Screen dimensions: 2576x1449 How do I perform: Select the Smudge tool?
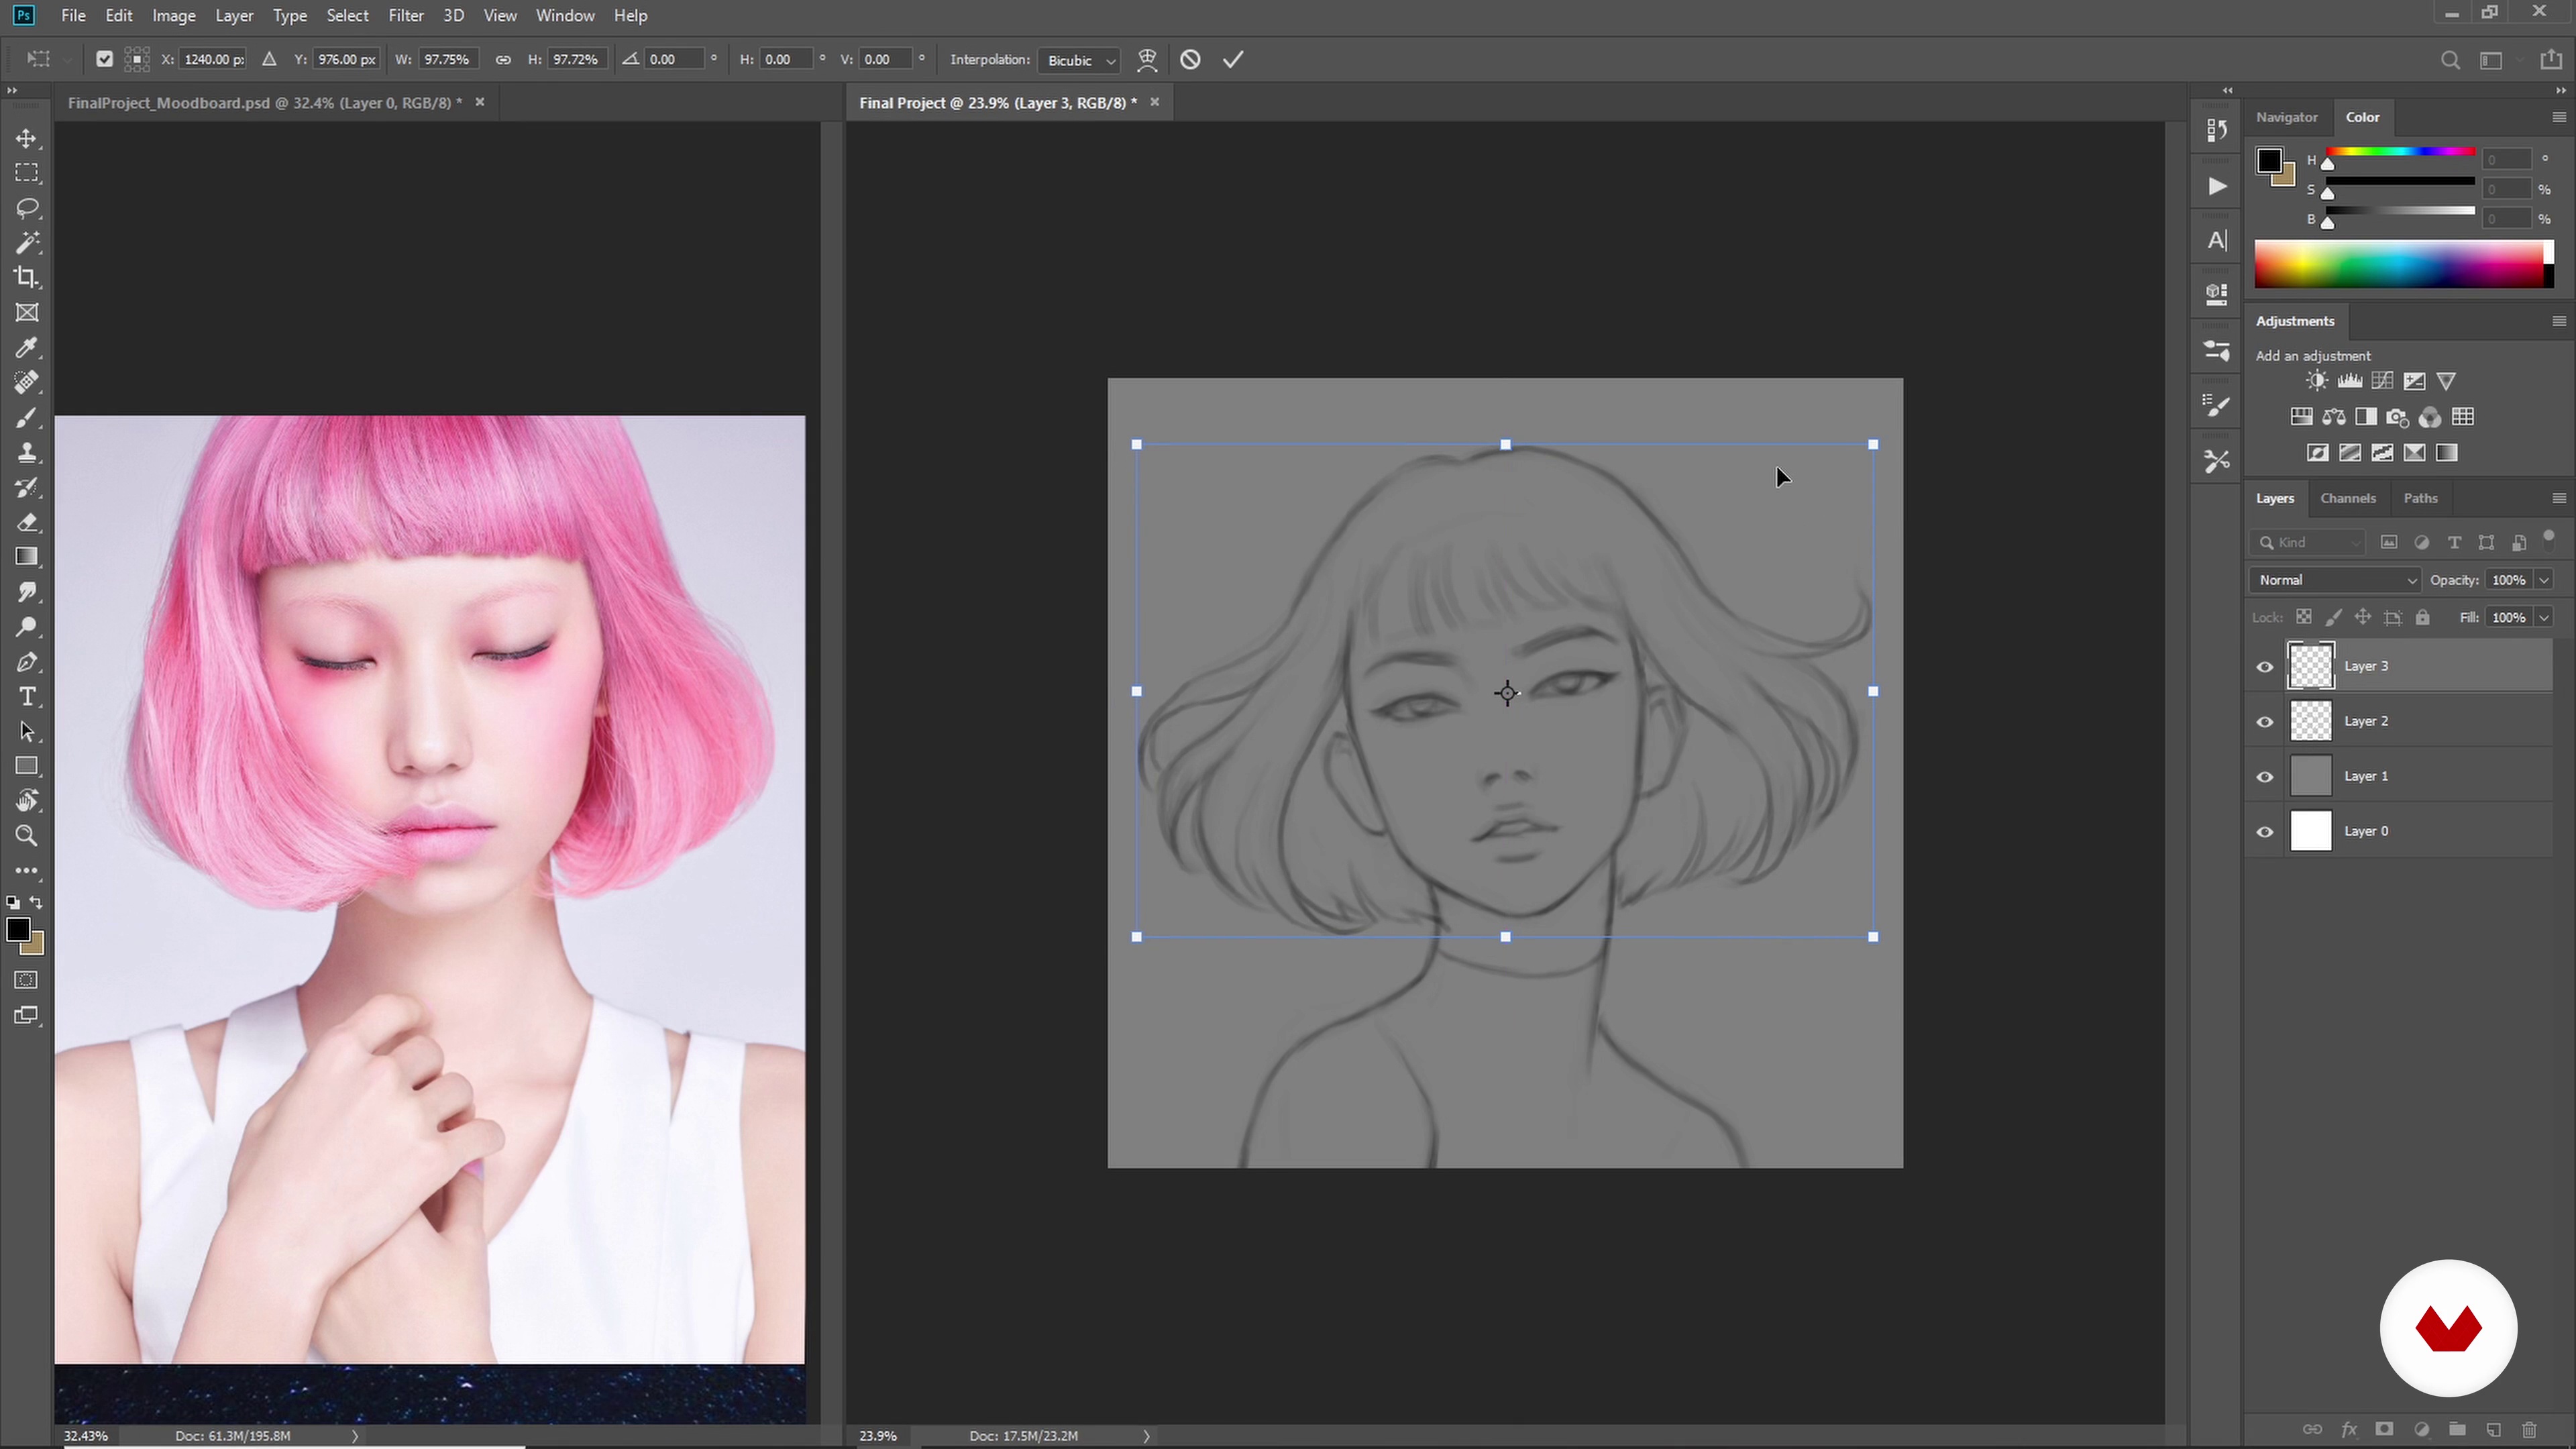(27, 592)
